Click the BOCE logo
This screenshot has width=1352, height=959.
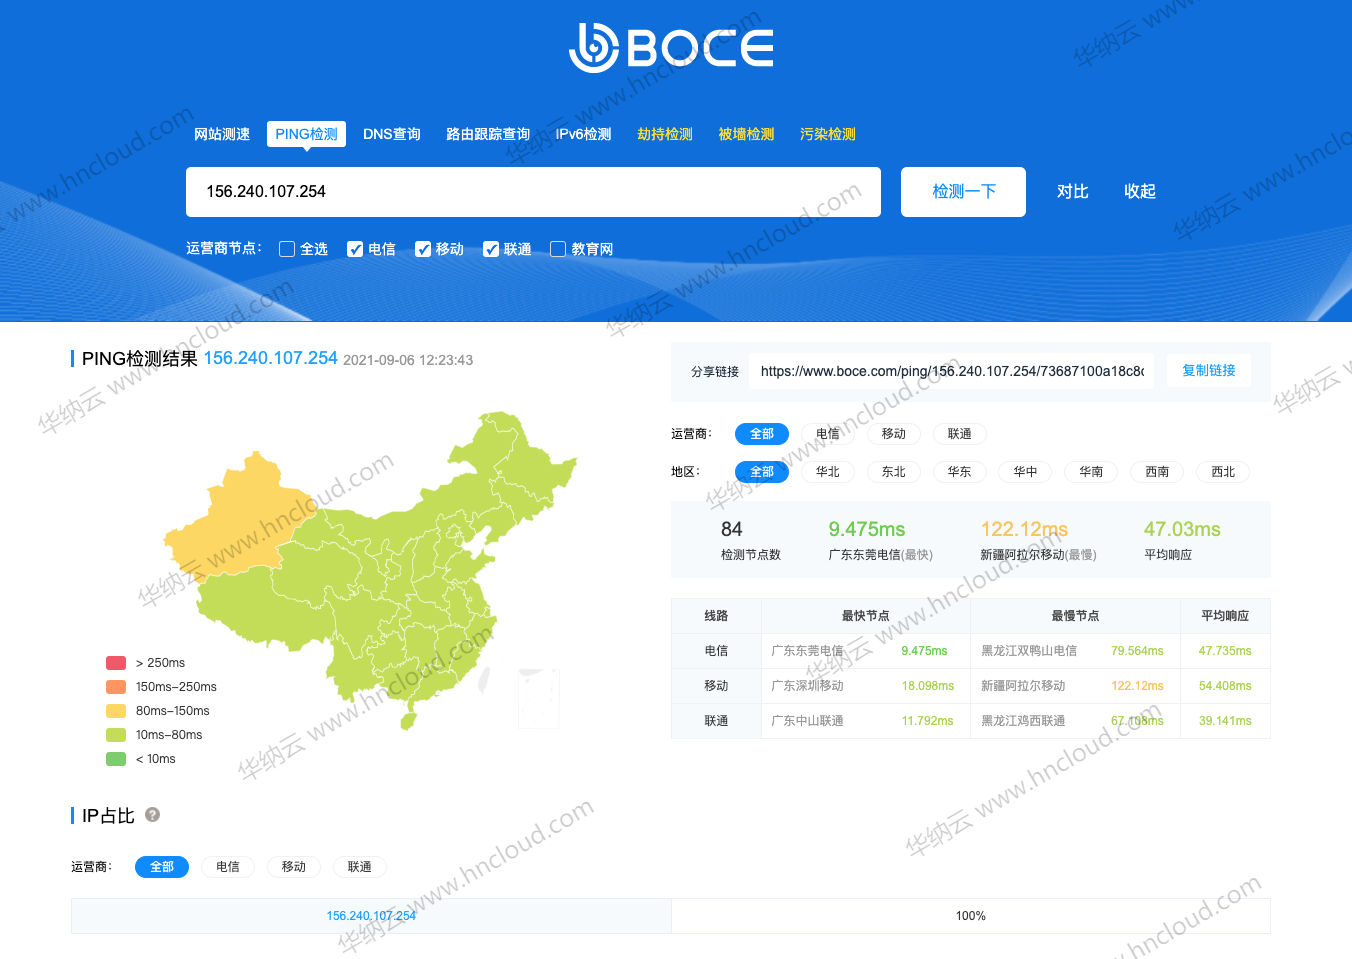click(671, 47)
